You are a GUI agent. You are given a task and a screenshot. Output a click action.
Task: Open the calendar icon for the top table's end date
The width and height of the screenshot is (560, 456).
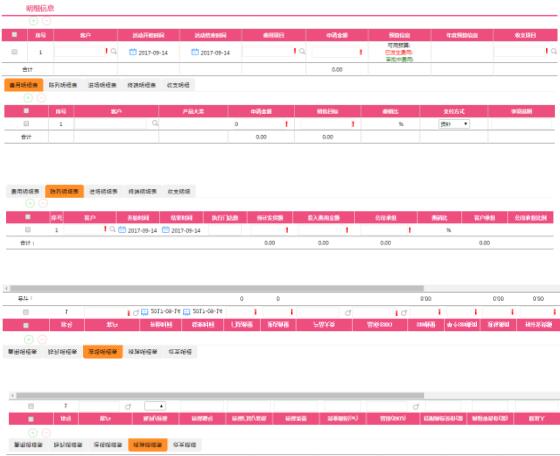click(195, 52)
